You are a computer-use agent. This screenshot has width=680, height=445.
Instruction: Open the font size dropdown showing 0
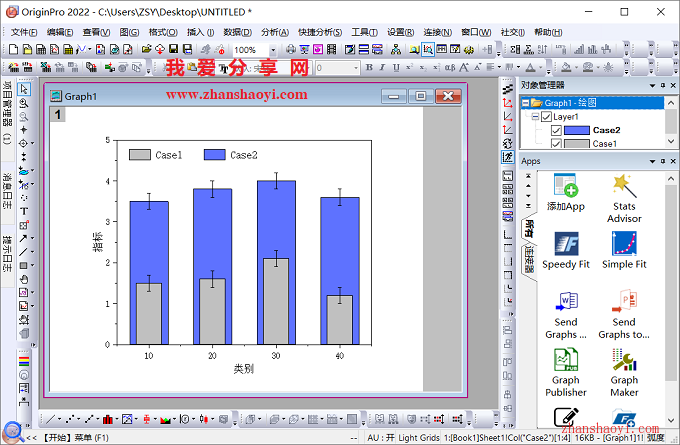(x=356, y=68)
